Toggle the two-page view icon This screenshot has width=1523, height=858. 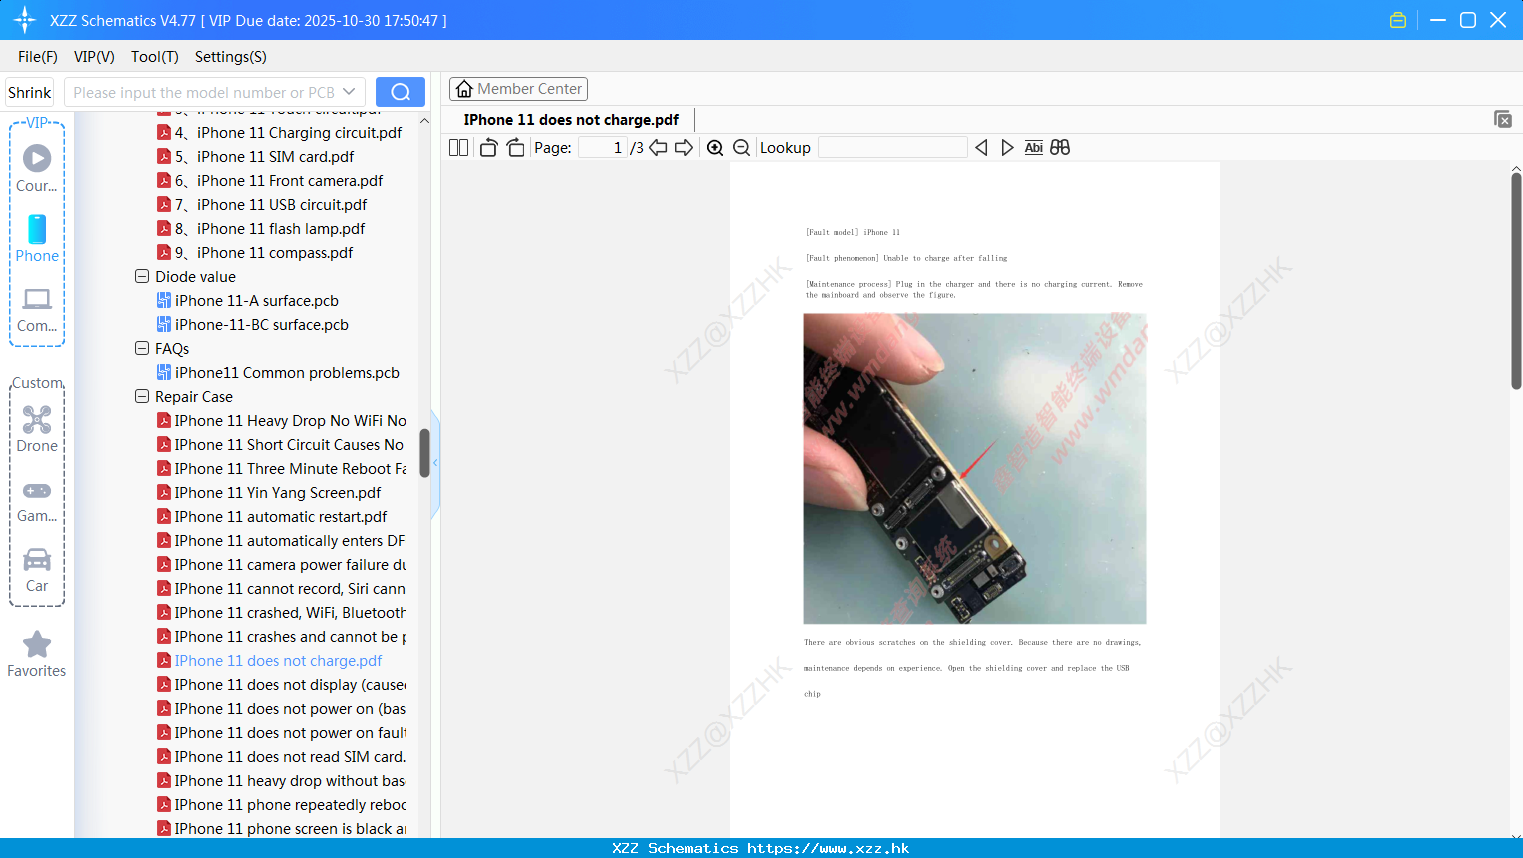[x=459, y=147]
